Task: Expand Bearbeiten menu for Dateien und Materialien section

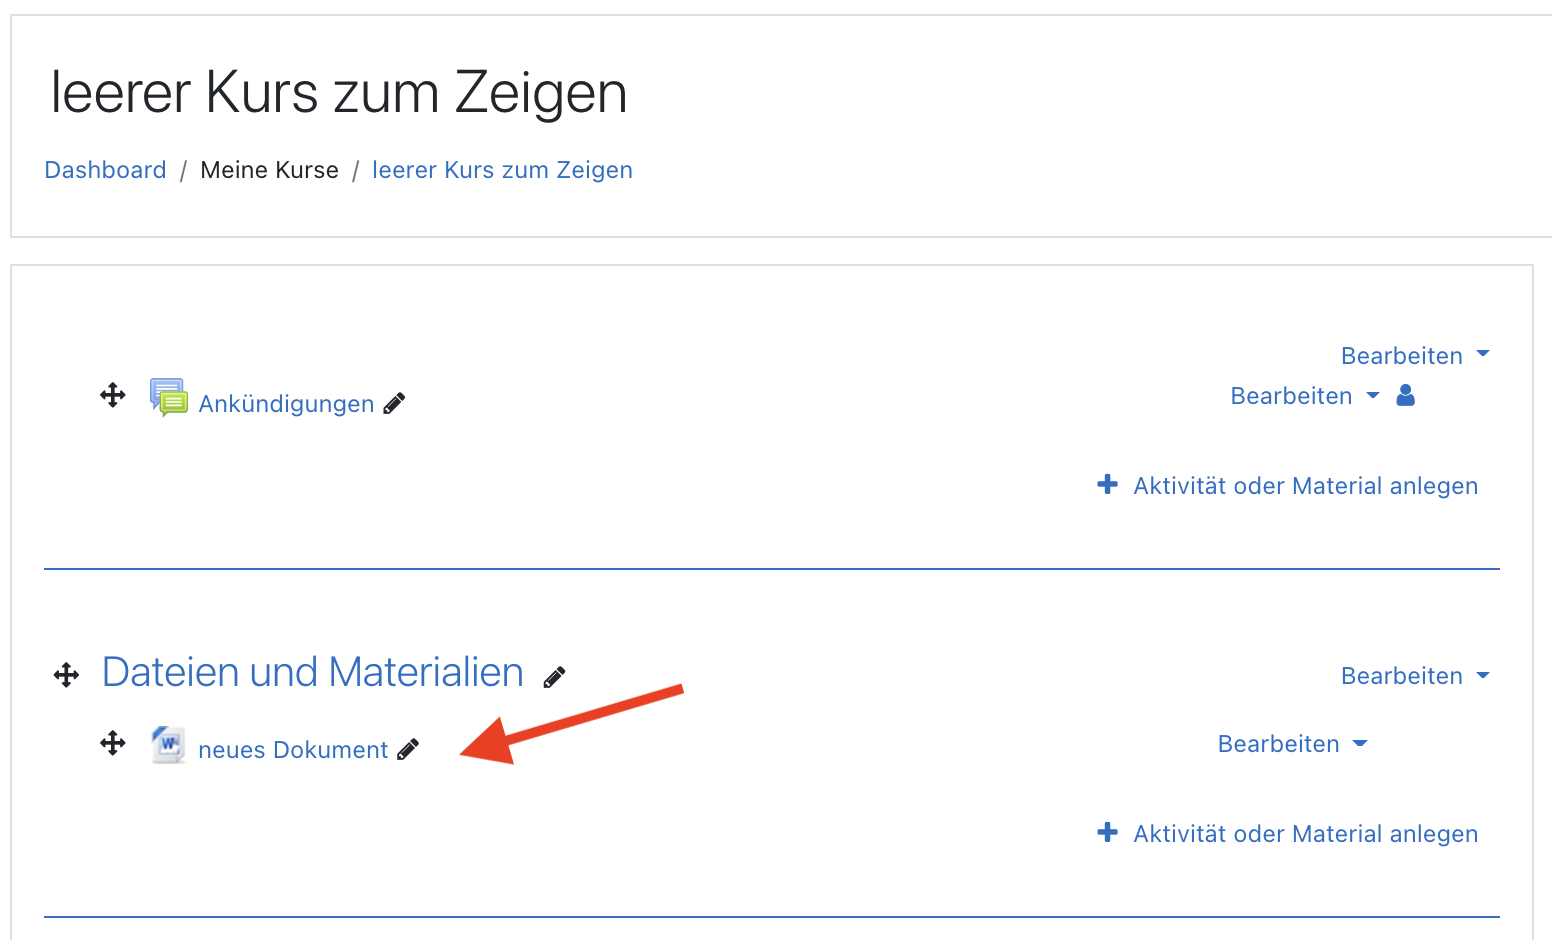Action: pos(1415,676)
